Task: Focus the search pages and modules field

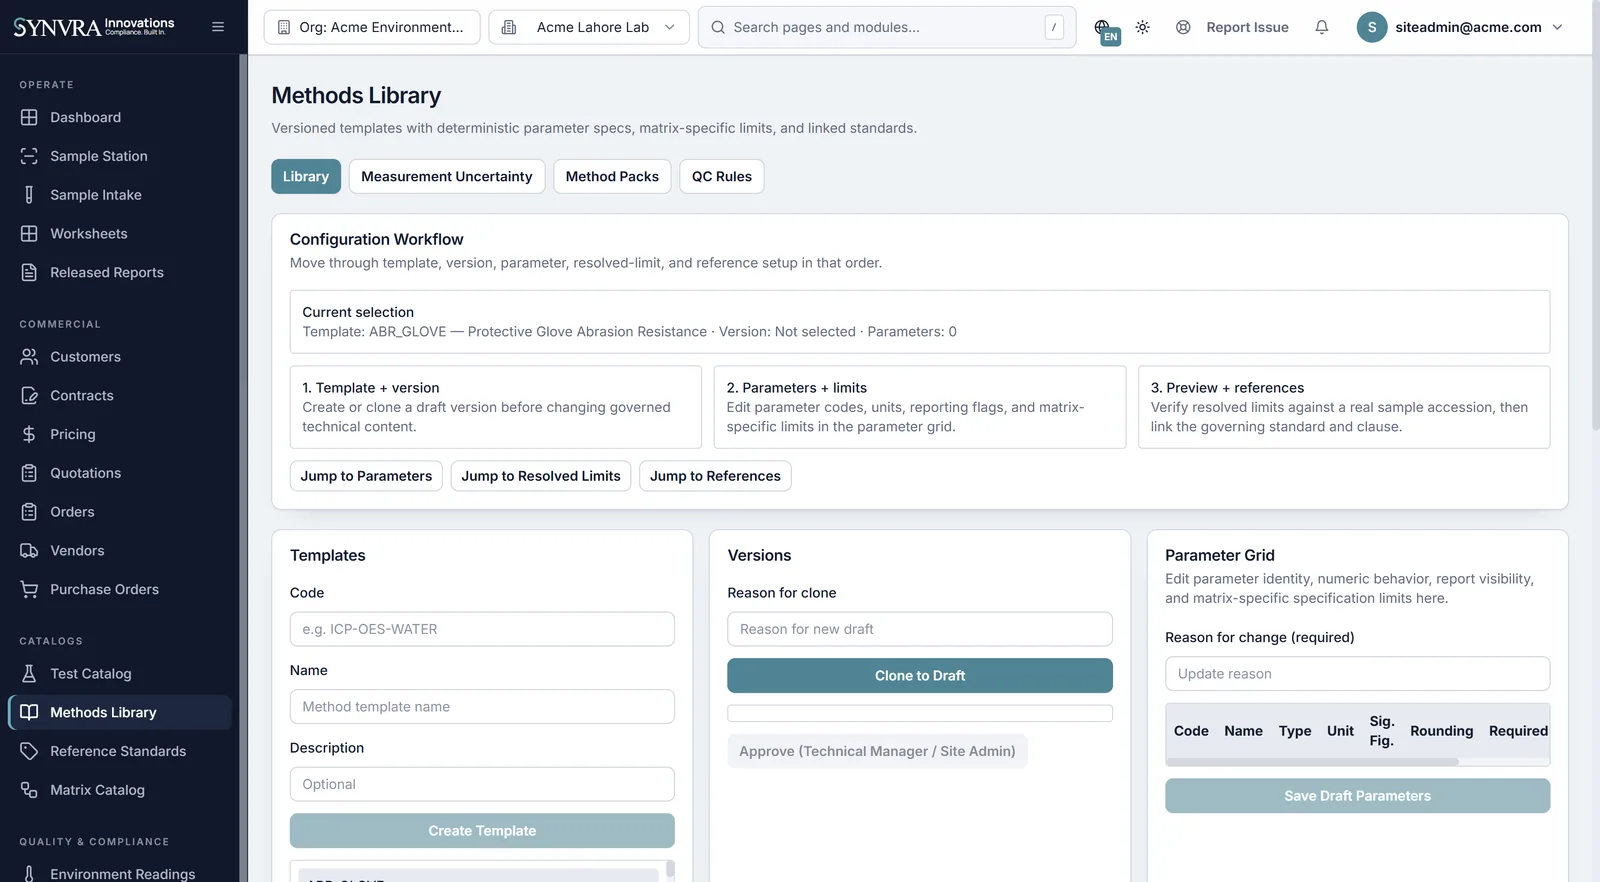Action: (x=887, y=27)
